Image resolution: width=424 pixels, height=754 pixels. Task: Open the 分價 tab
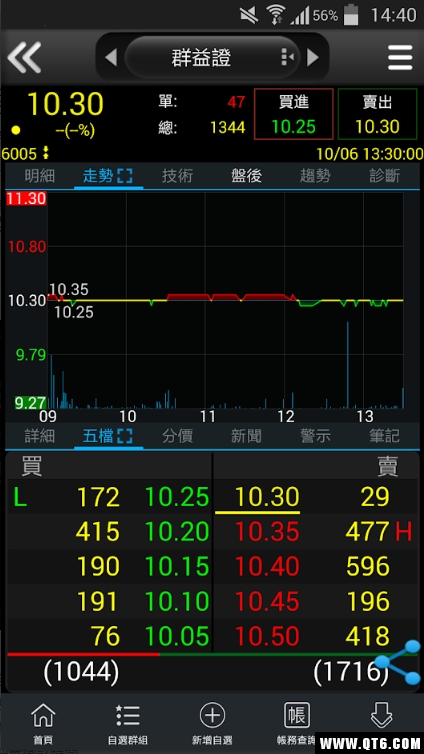[x=177, y=436]
